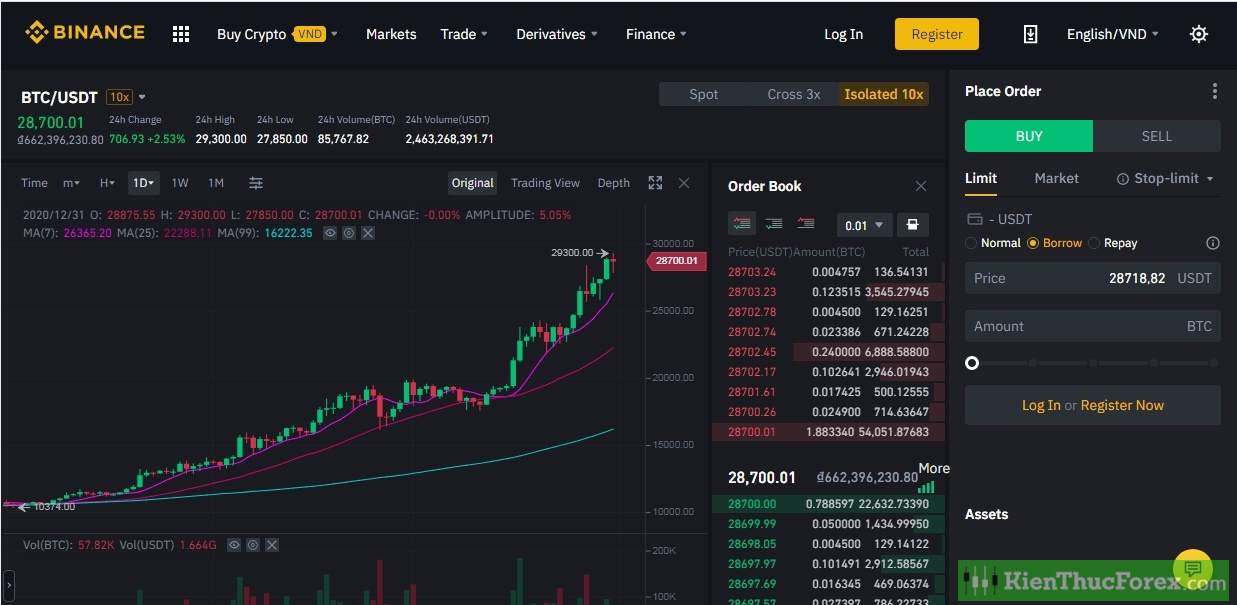Click Log In in top header
Screen dimensions: 1237x605
tap(843, 34)
